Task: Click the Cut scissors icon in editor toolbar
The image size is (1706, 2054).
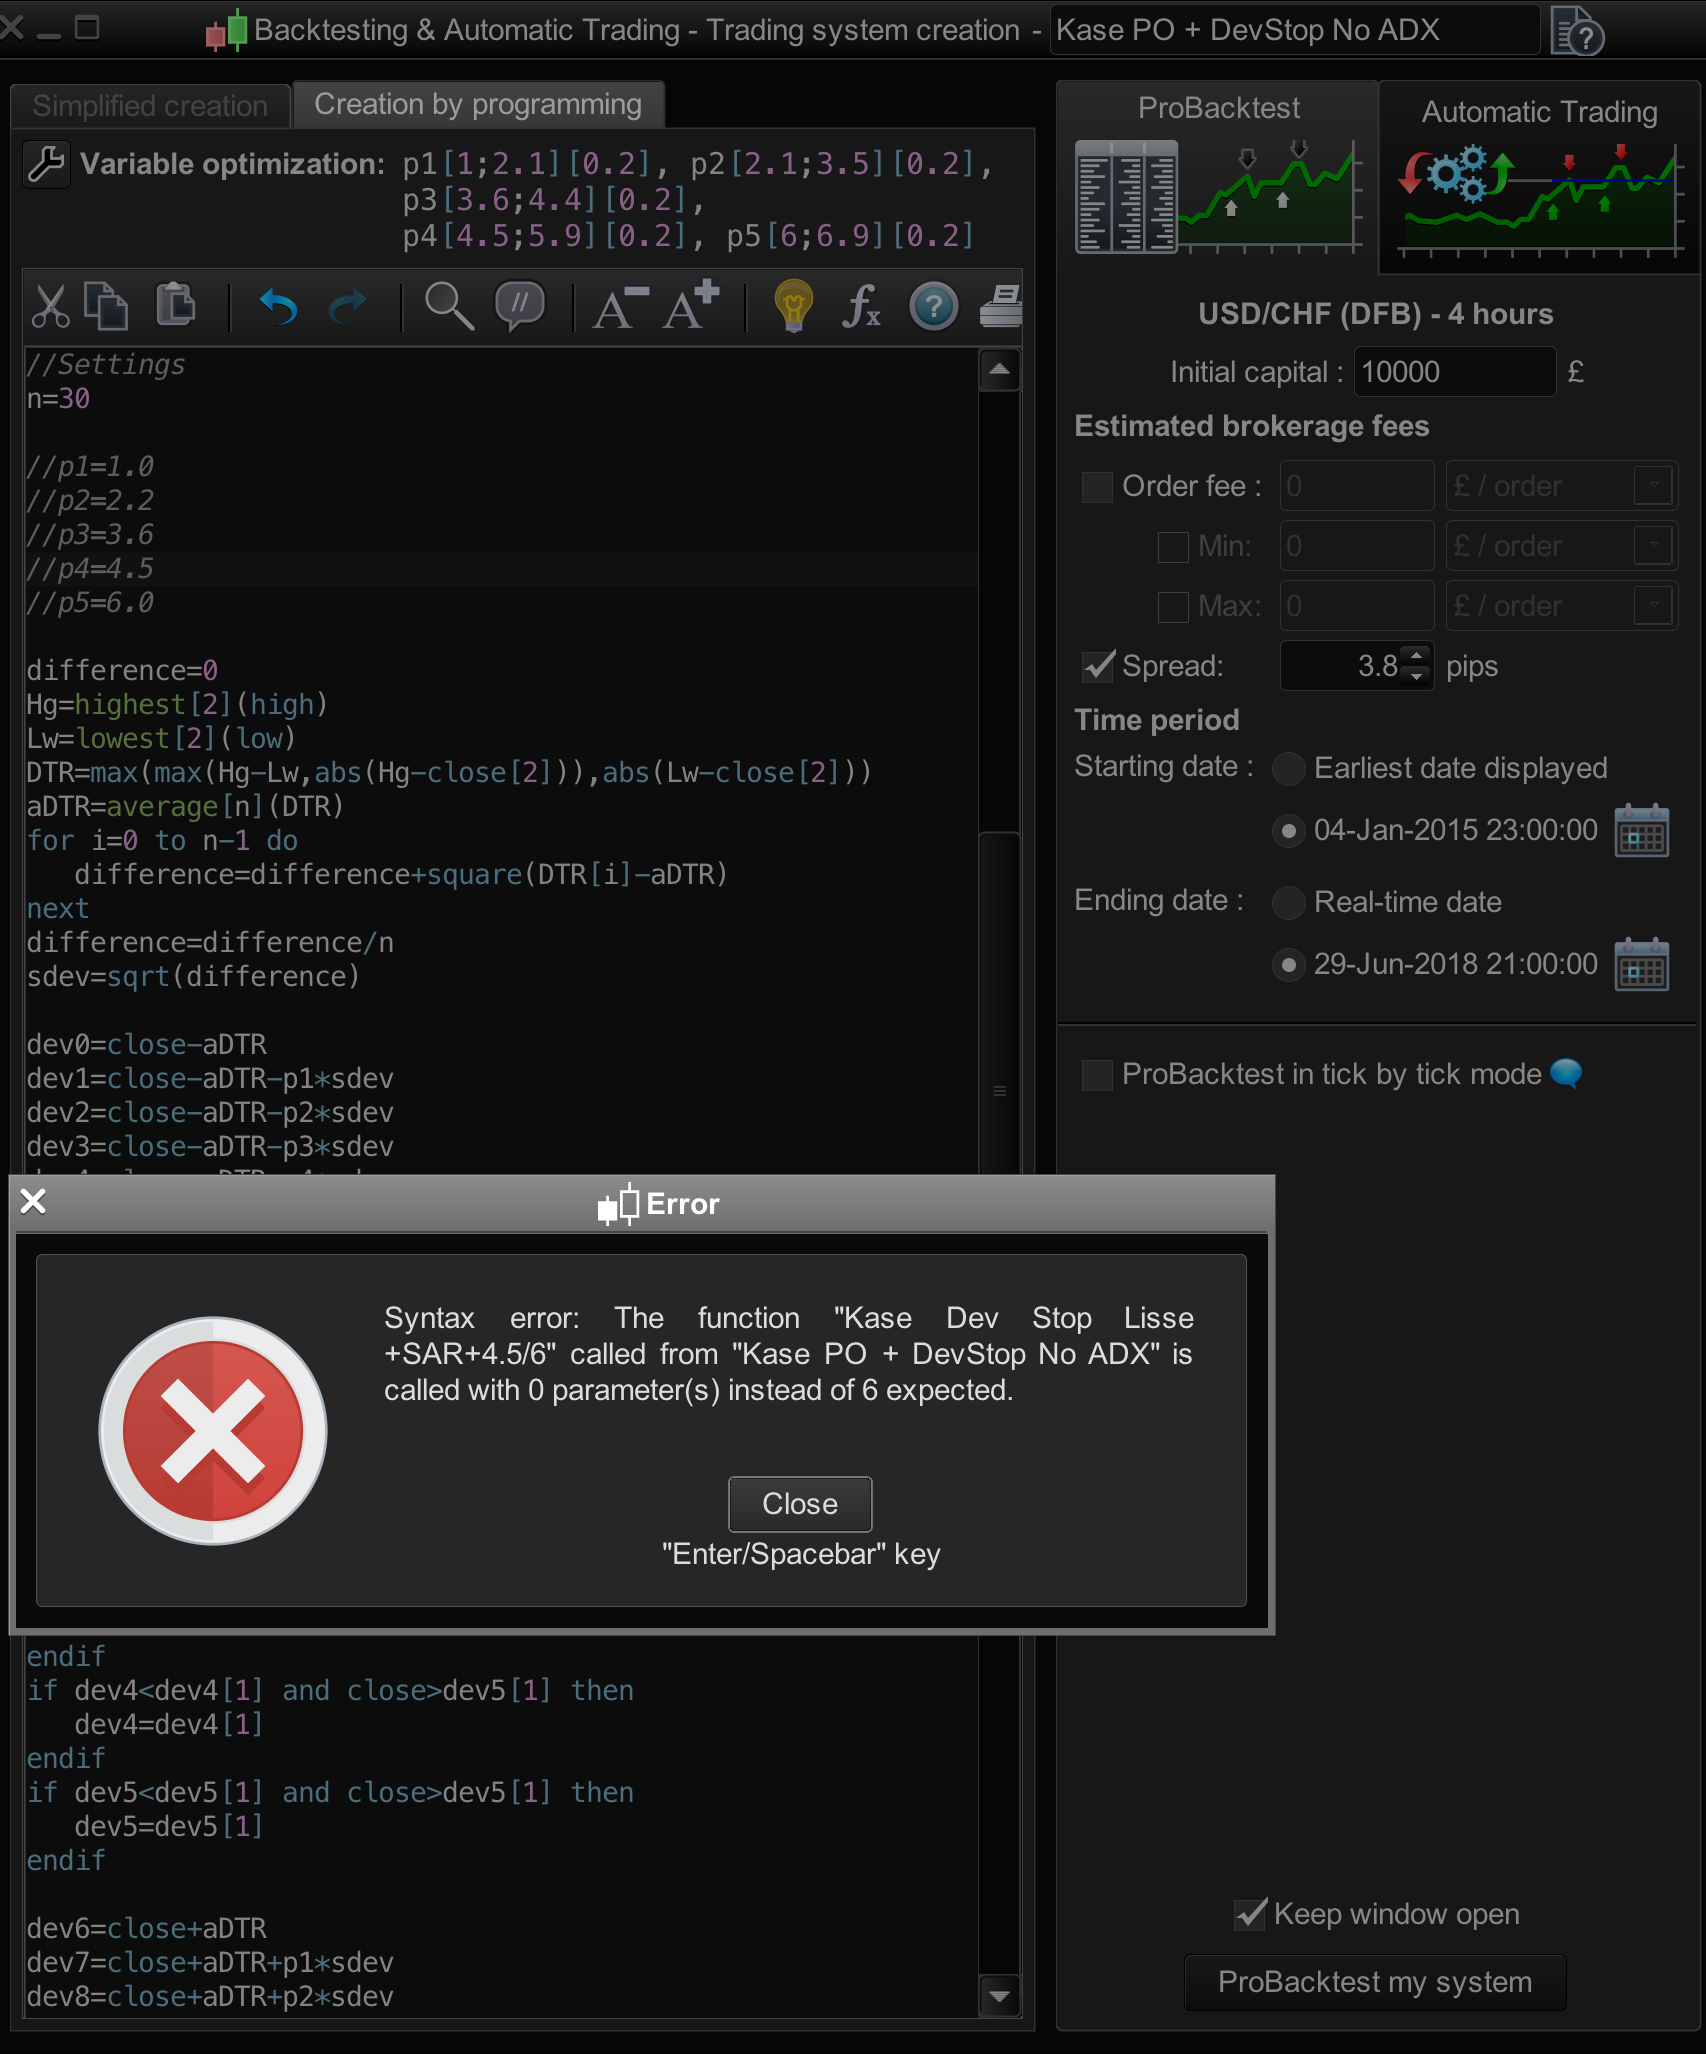Action: [x=50, y=307]
